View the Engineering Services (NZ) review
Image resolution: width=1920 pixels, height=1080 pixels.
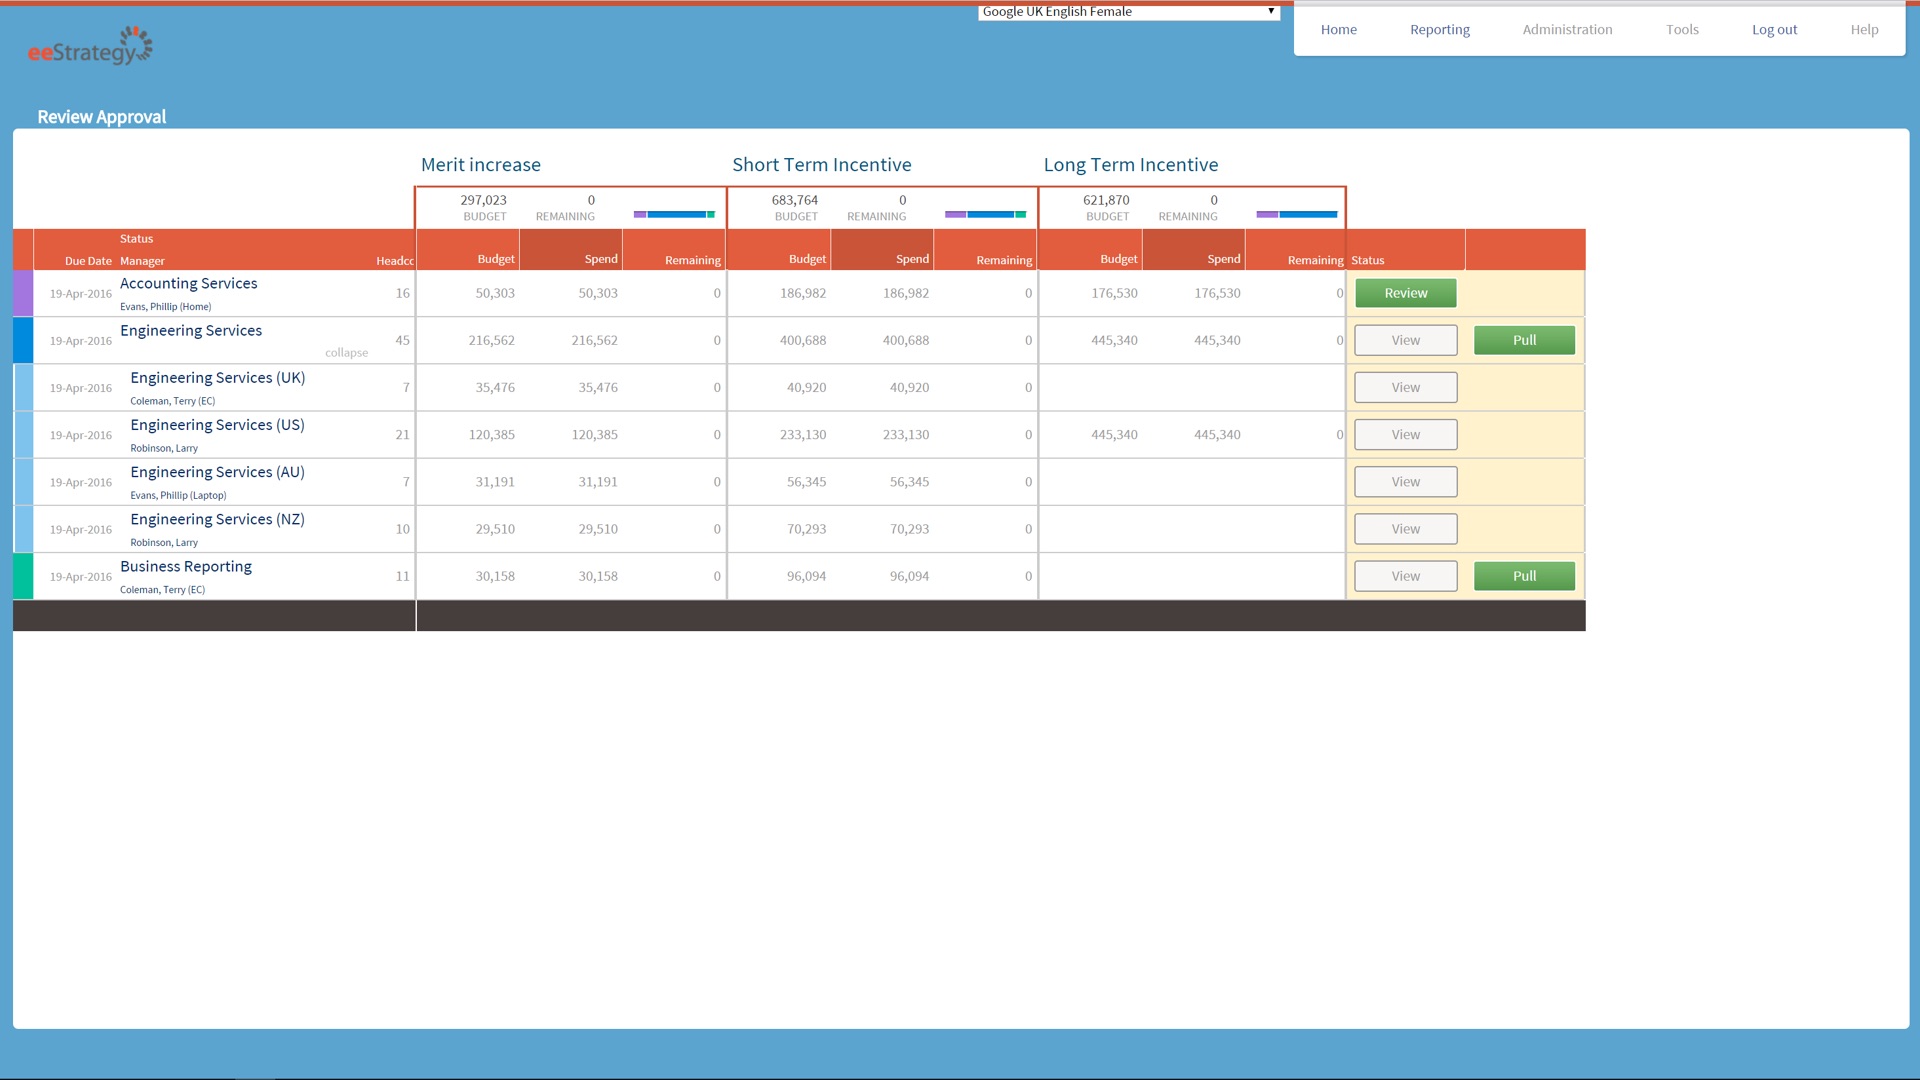(x=1405, y=530)
